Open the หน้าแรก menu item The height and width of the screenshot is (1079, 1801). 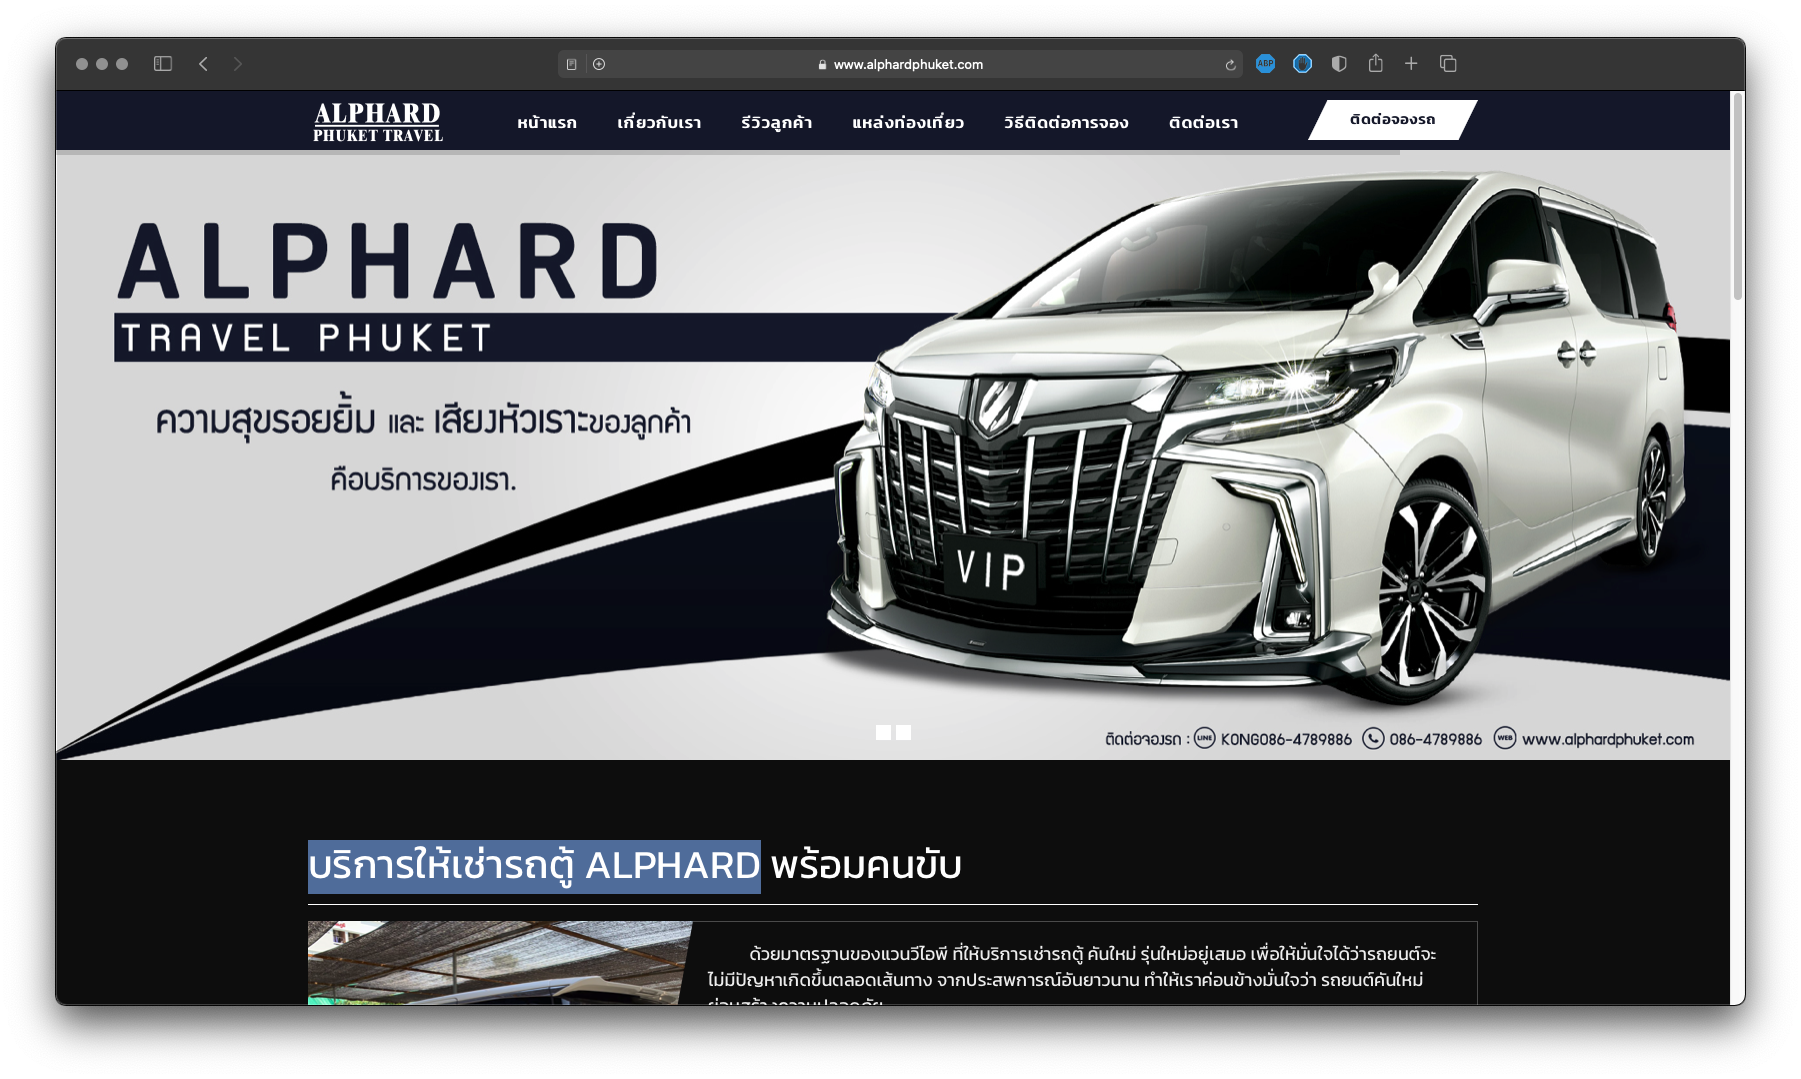coord(547,123)
